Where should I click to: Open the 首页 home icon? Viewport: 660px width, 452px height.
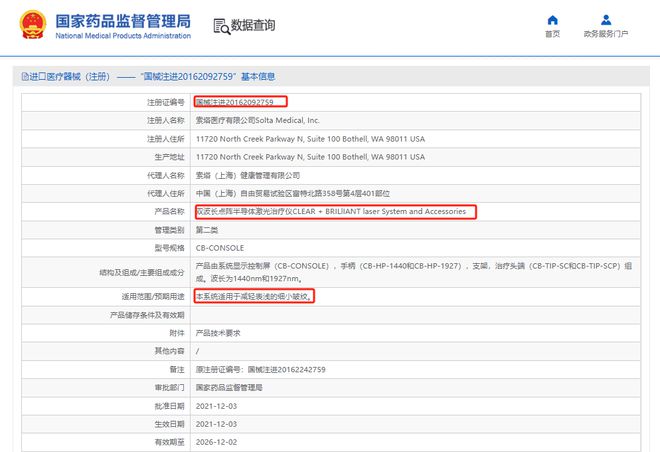point(553,20)
